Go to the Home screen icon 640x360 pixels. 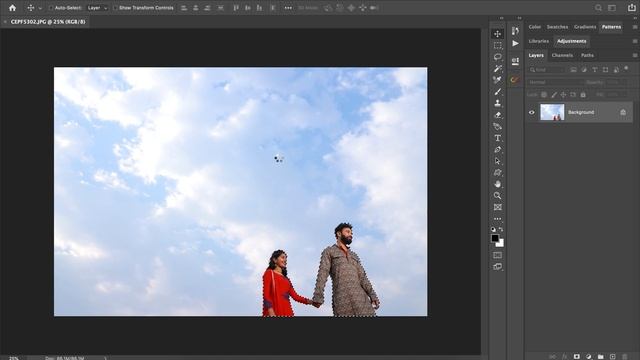tap(12, 8)
